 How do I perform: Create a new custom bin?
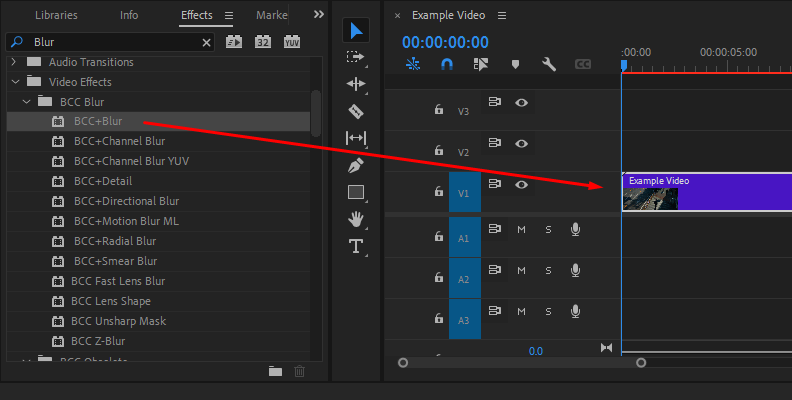[x=275, y=372]
